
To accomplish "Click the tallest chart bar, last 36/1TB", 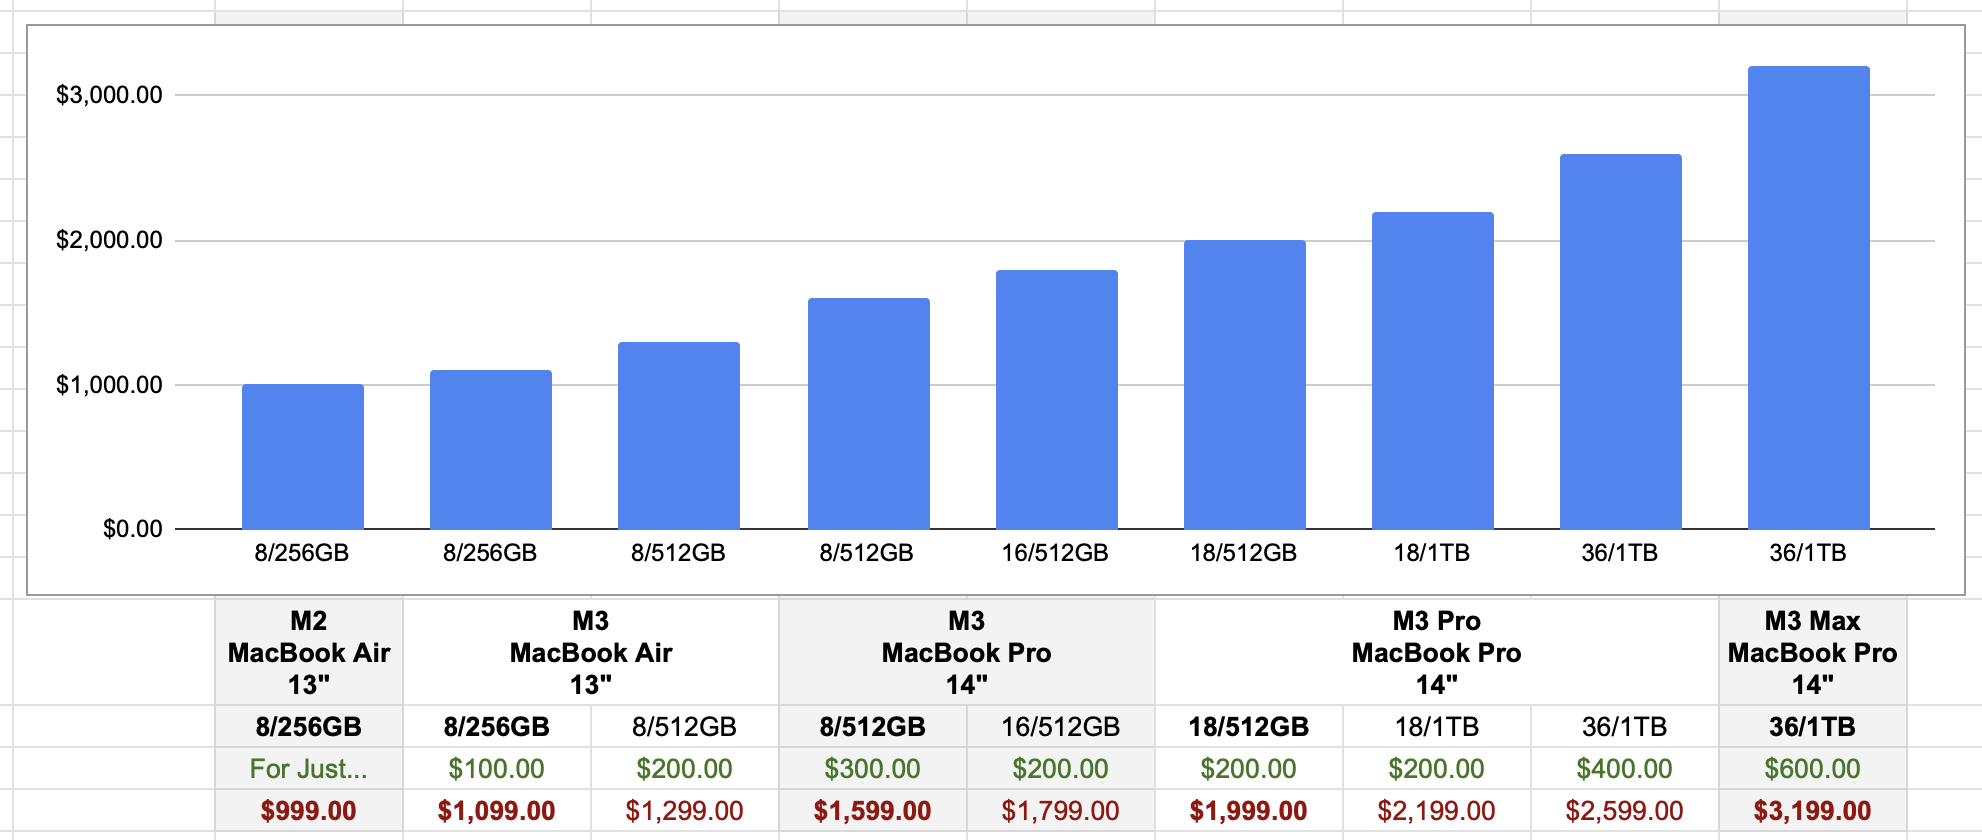I will click(1809, 297).
